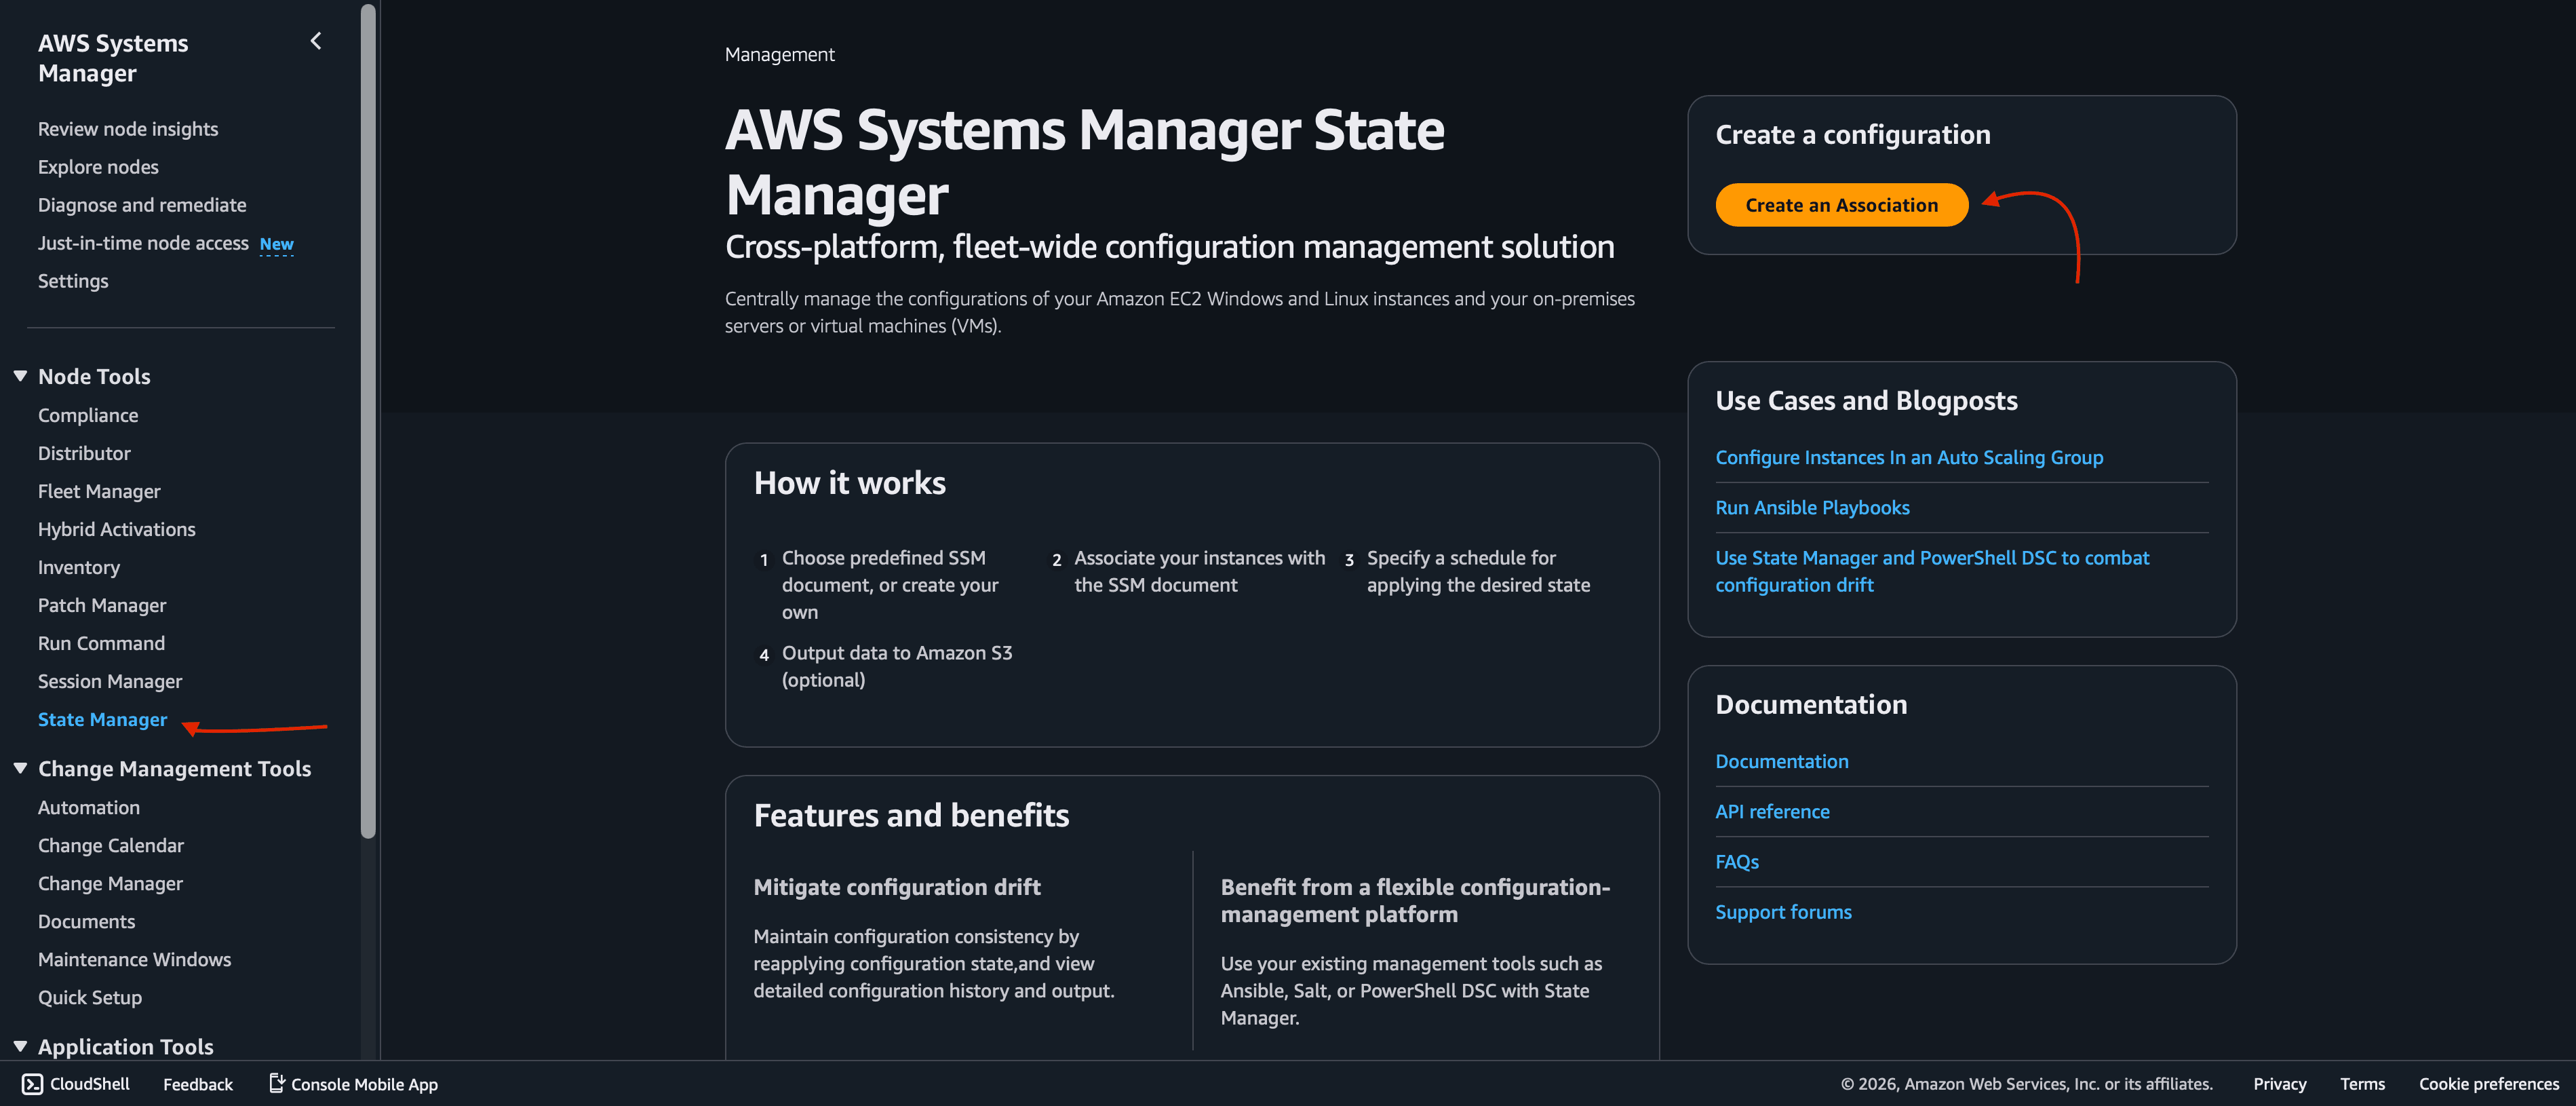Open FAQs link
Image resolution: width=2576 pixels, height=1106 pixels.
(1737, 861)
